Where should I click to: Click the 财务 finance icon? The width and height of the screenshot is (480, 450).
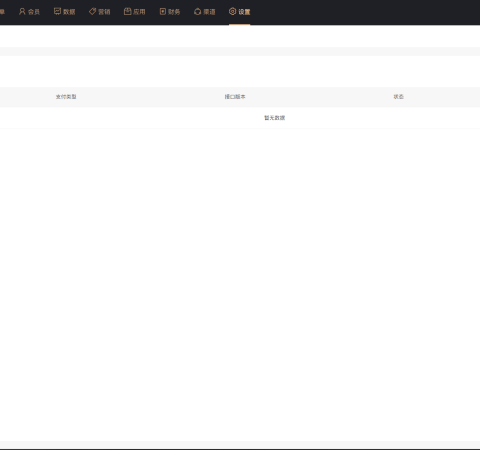(x=163, y=11)
